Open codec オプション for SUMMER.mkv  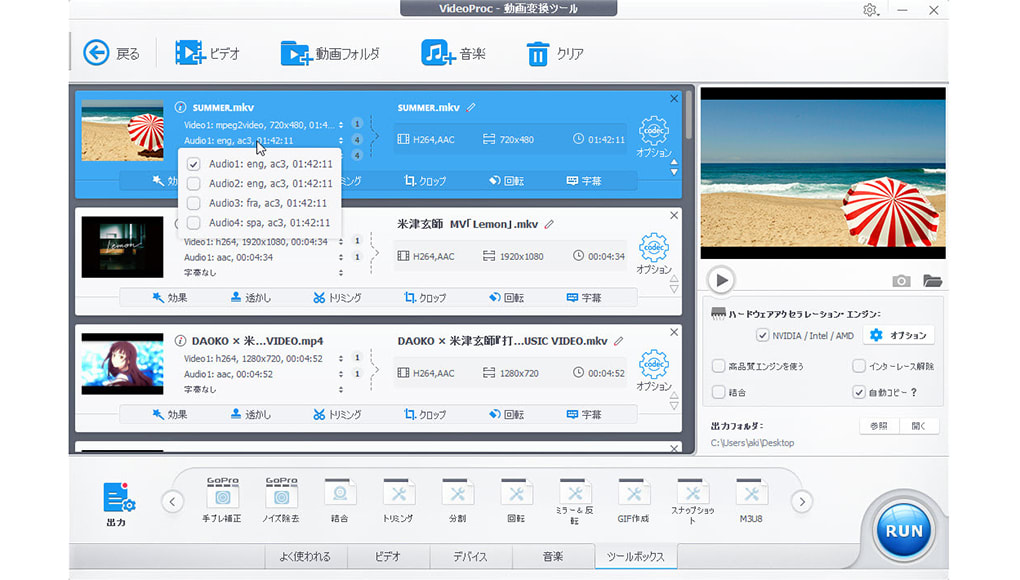[654, 132]
